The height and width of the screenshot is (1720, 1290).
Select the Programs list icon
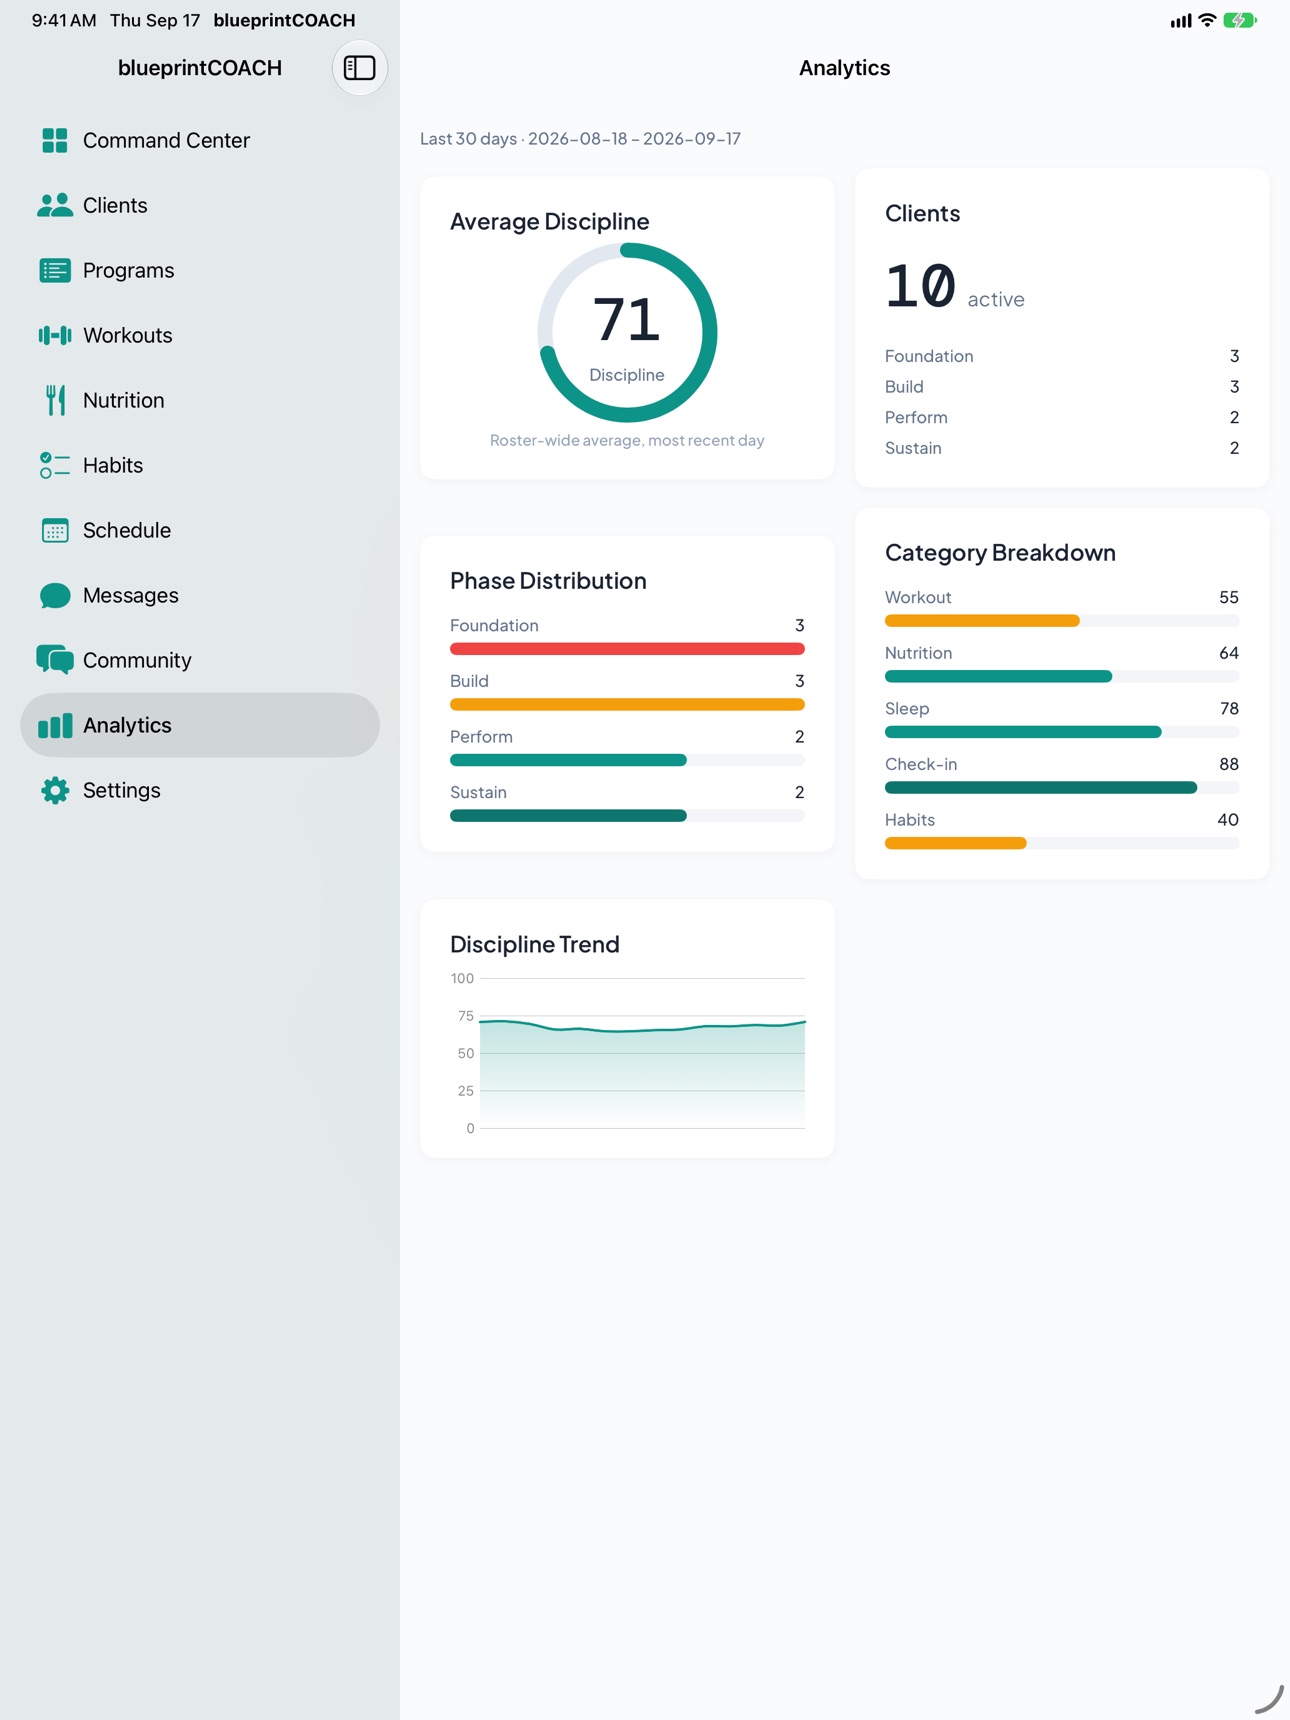pyautogui.click(x=55, y=270)
